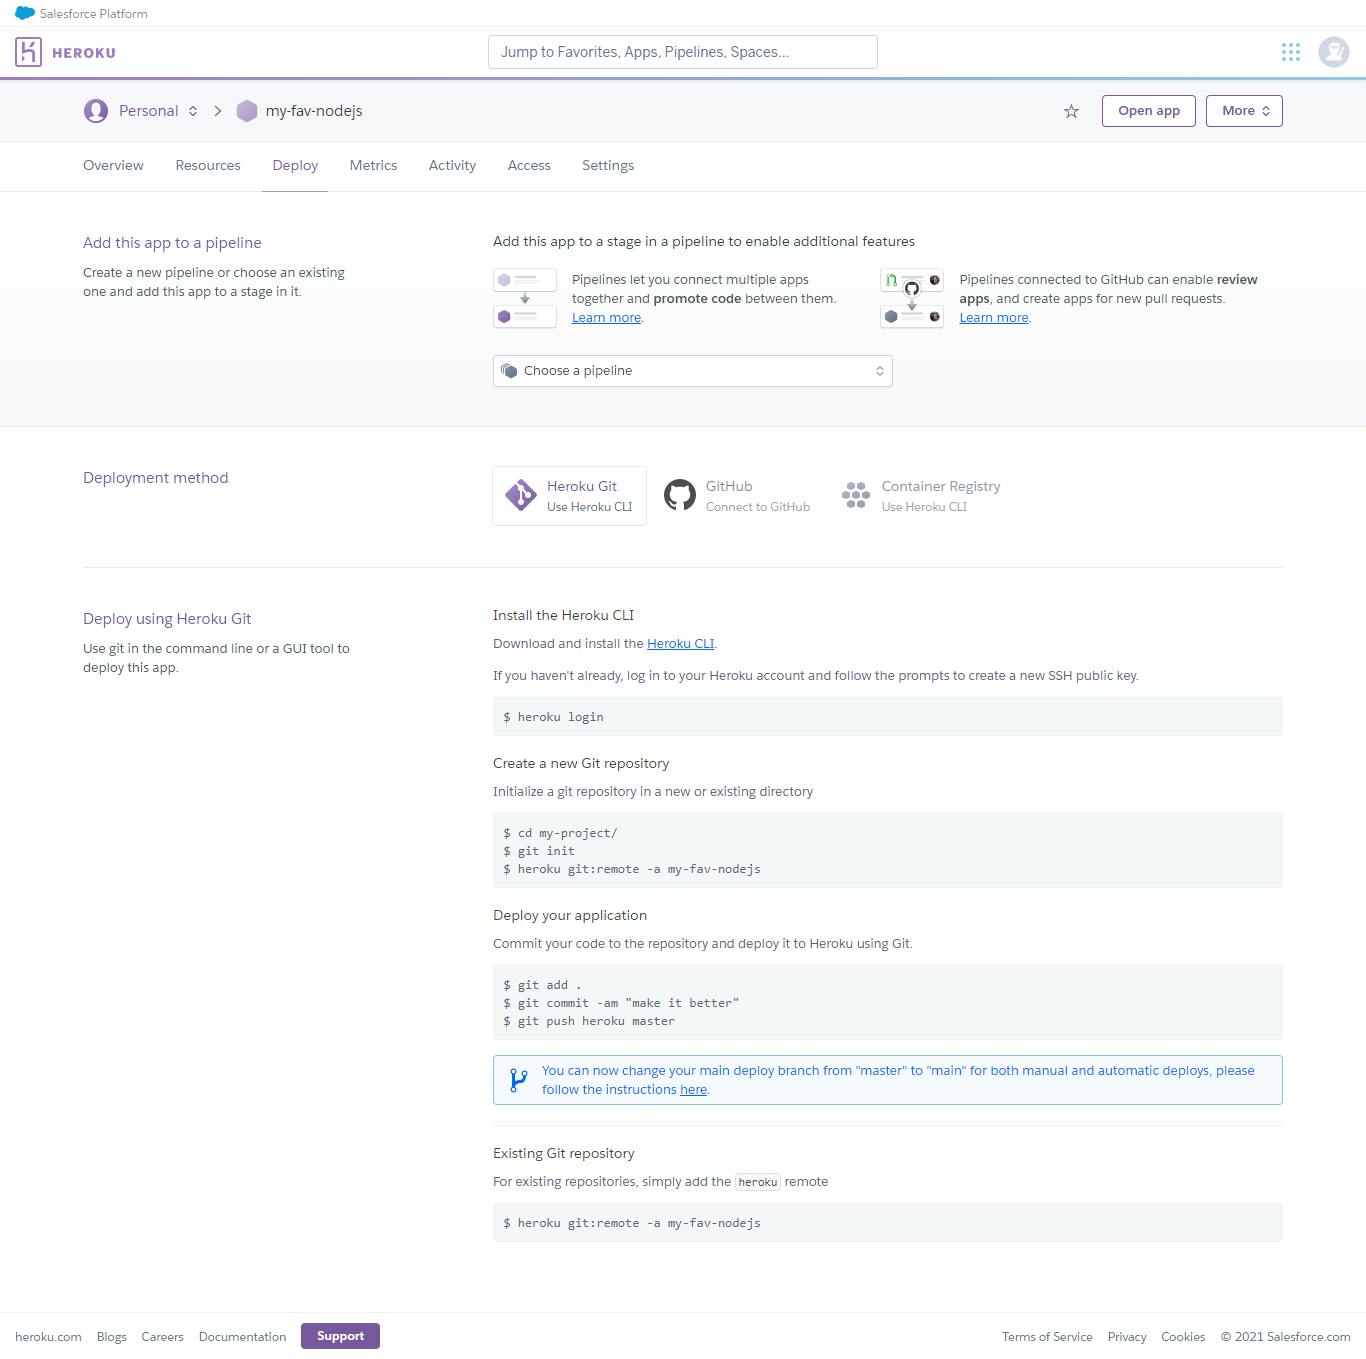This screenshot has width=1366, height=1359.
Task: Click the Salesforce cloud icon
Action: (25, 13)
